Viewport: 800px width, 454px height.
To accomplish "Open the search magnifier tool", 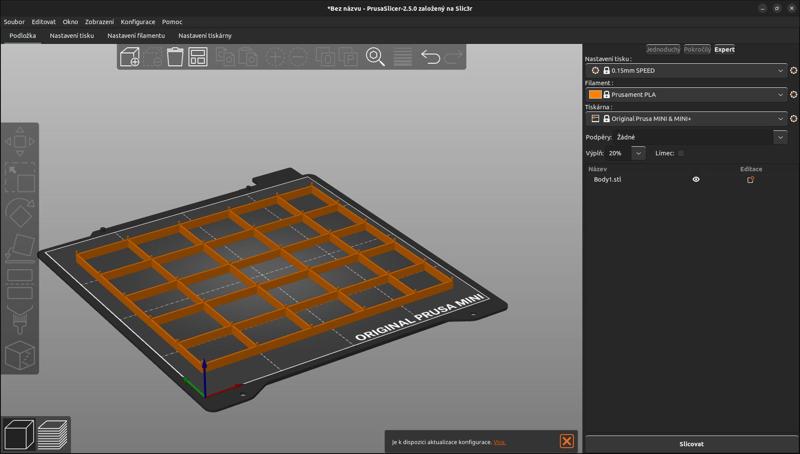I will tap(376, 57).
